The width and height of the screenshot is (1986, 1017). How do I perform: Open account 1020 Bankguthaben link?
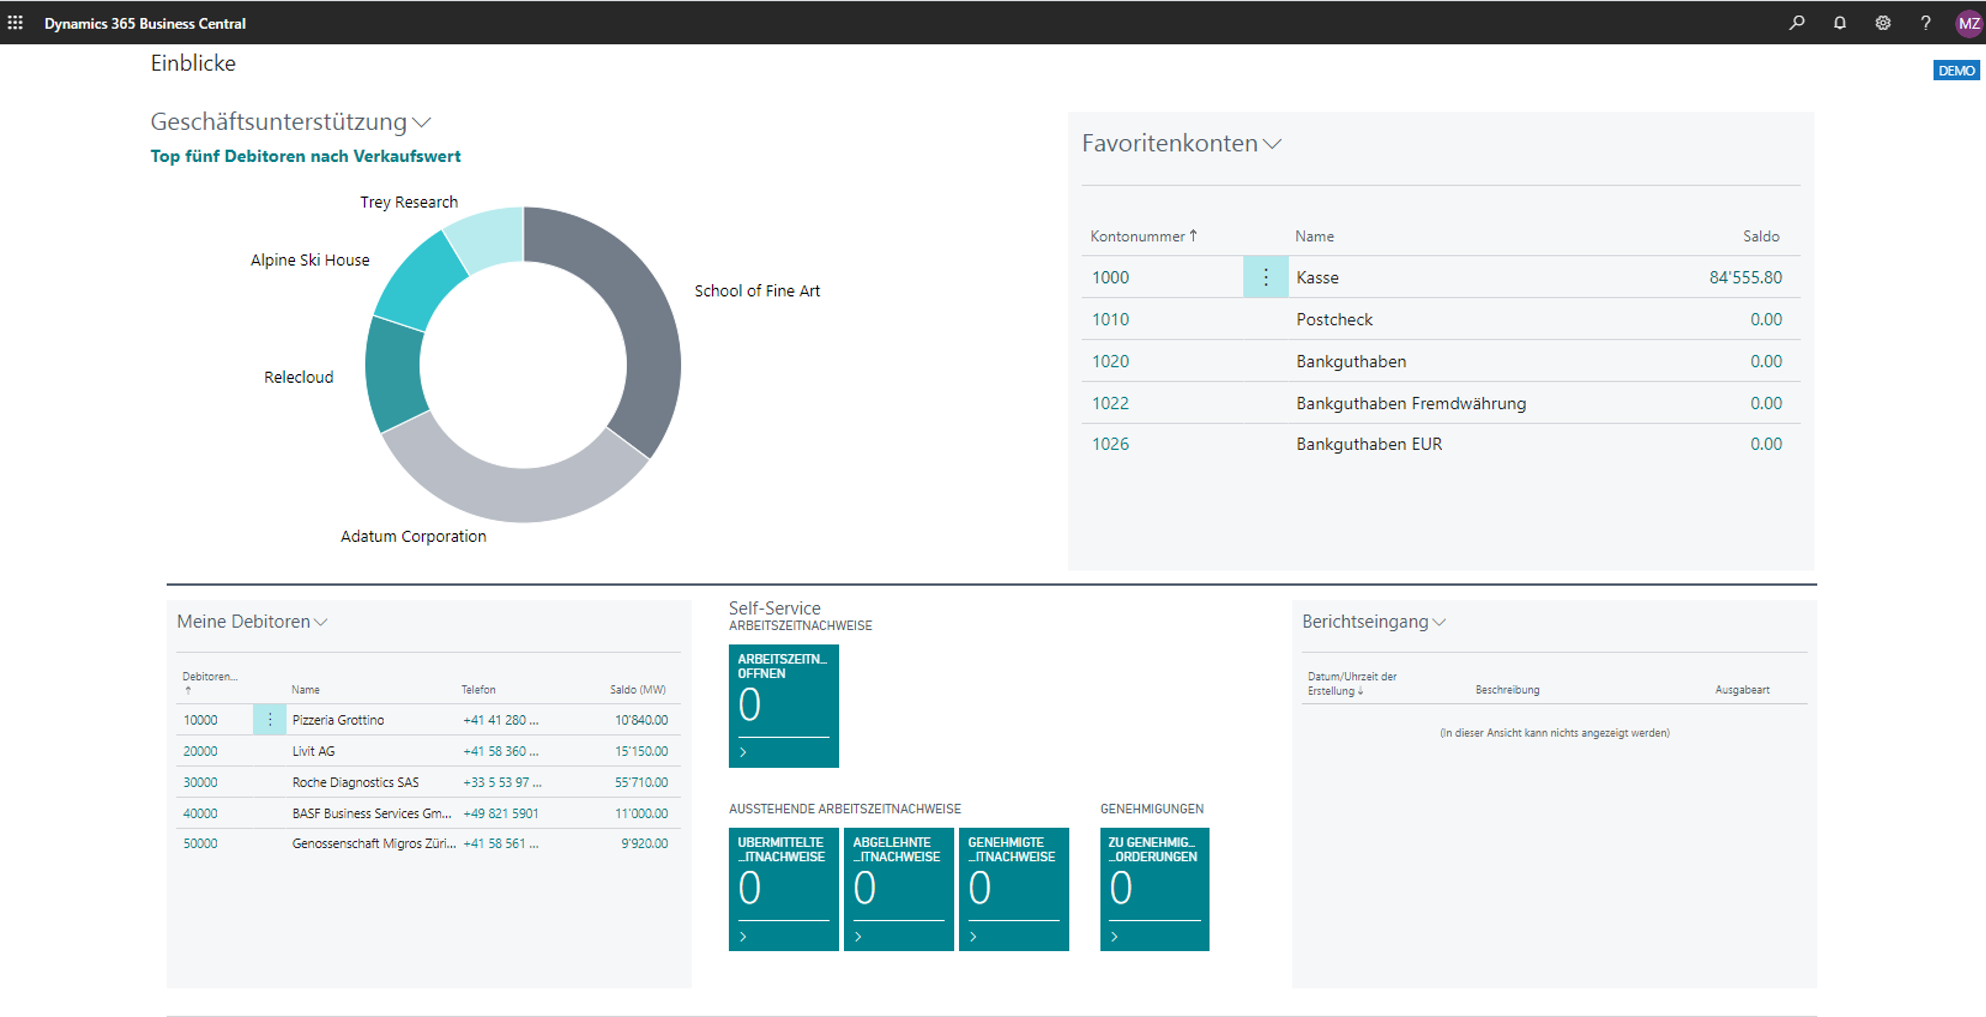click(x=1110, y=361)
